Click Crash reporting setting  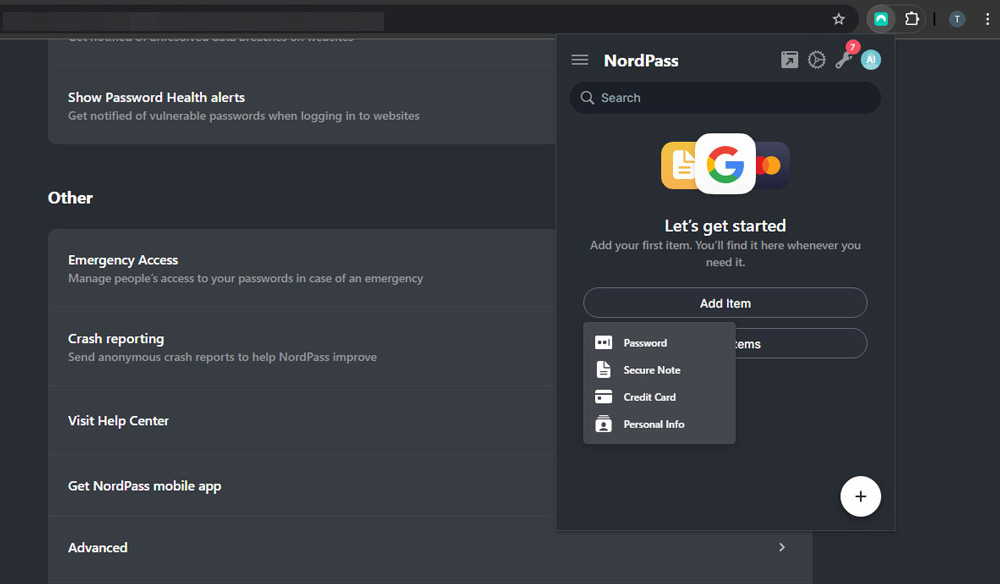pos(302,347)
